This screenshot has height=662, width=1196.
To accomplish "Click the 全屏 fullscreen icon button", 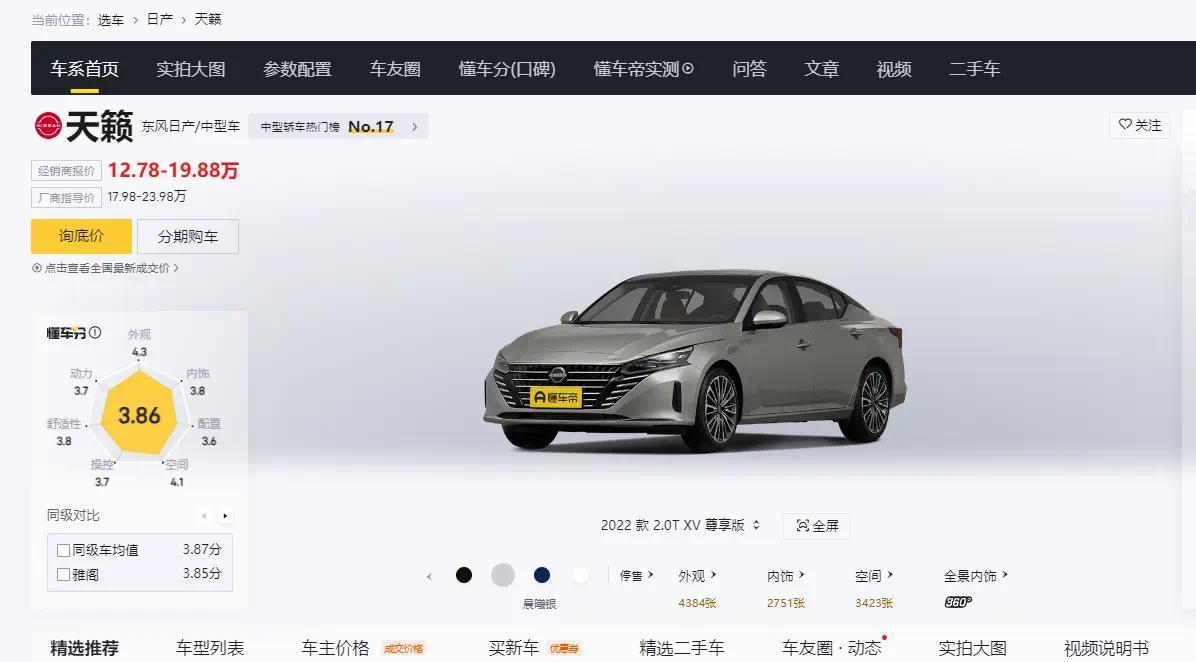I will click(817, 525).
